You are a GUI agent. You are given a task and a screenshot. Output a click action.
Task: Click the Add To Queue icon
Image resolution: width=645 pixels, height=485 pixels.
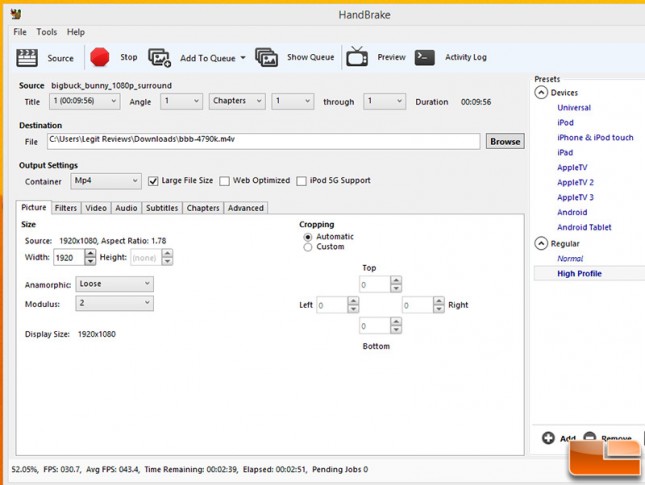pyautogui.click(x=159, y=58)
